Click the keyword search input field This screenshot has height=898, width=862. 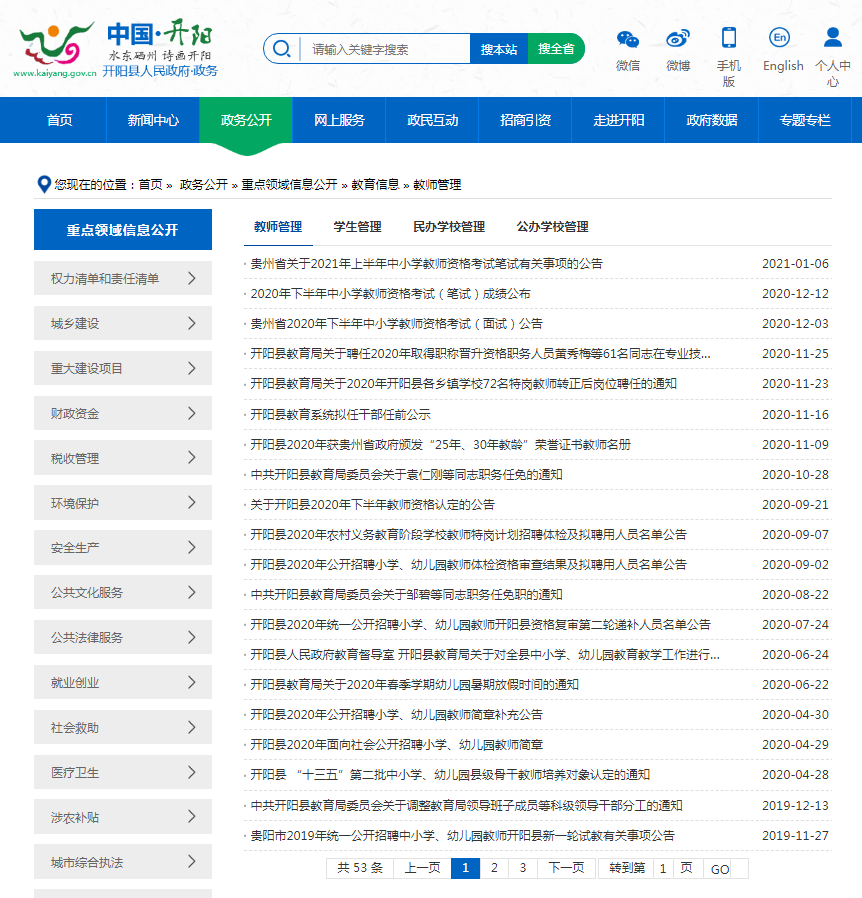385,49
